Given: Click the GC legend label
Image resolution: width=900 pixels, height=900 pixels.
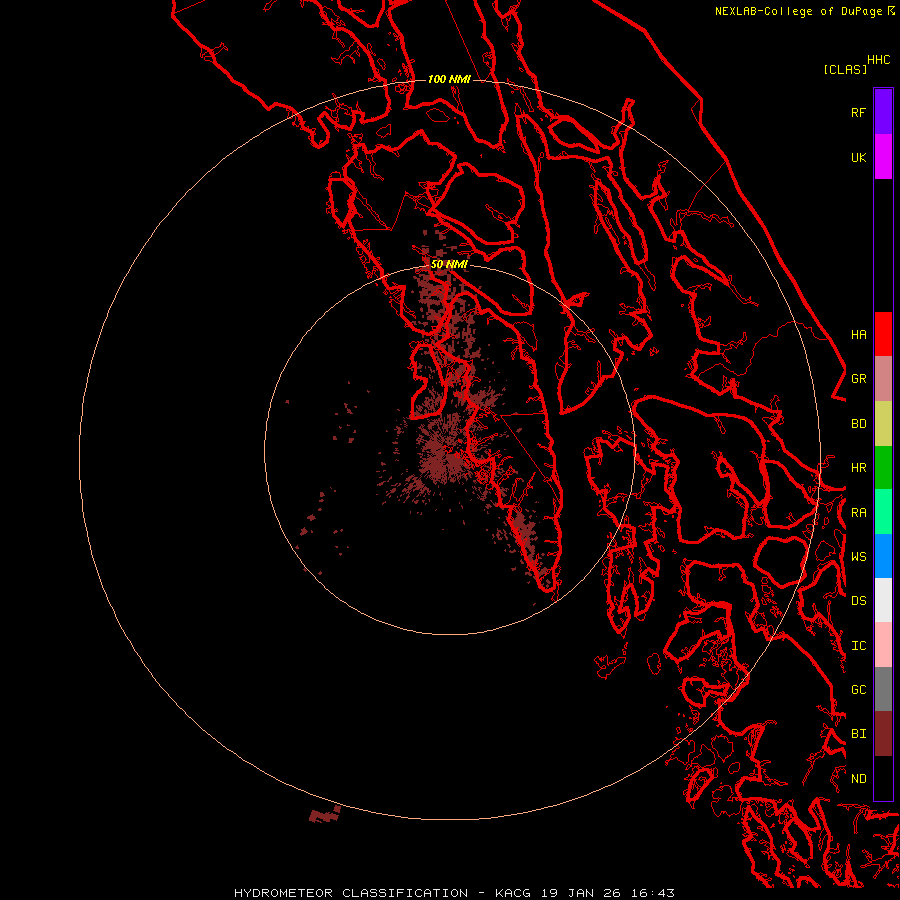Looking at the screenshot, I should pos(858,689).
